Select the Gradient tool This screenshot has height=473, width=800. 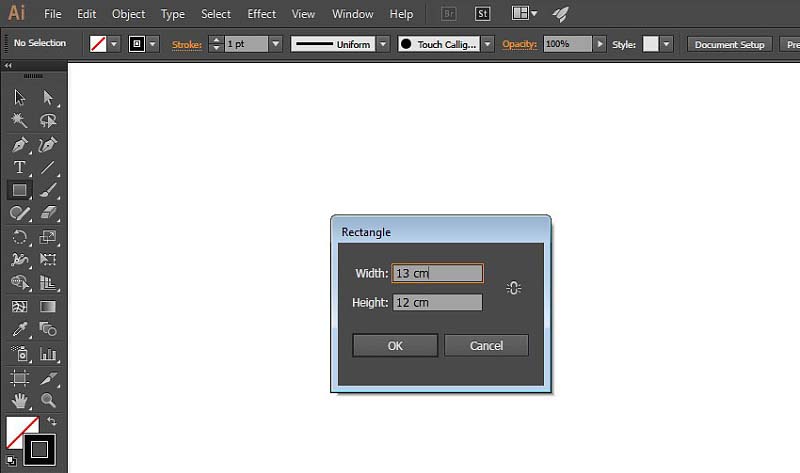(x=48, y=307)
